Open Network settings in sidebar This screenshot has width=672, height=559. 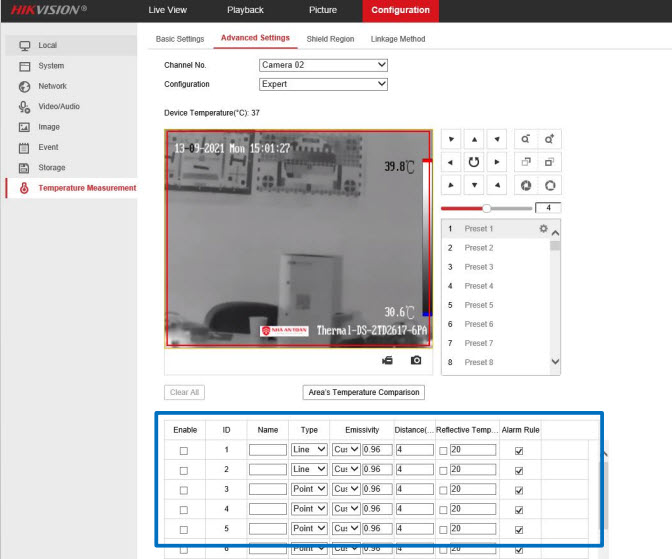click(x=52, y=86)
